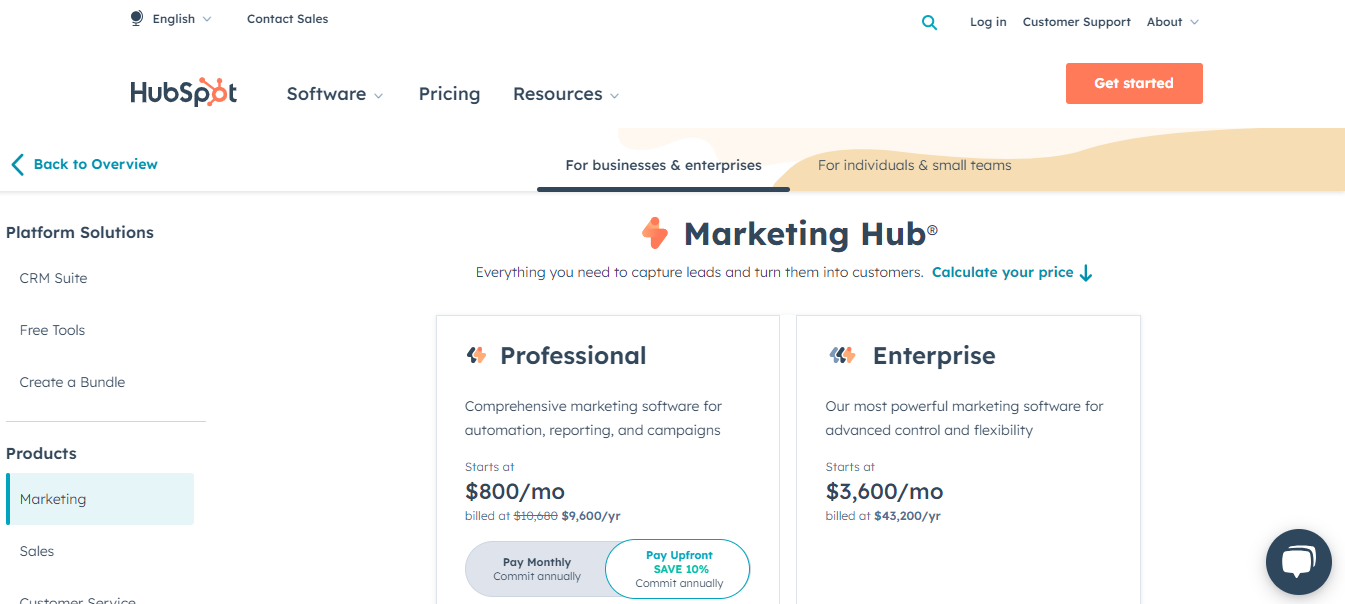Open the Software dropdown menu
Image resolution: width=1345 pixels, height=604 pixels.
coord(335,94)
